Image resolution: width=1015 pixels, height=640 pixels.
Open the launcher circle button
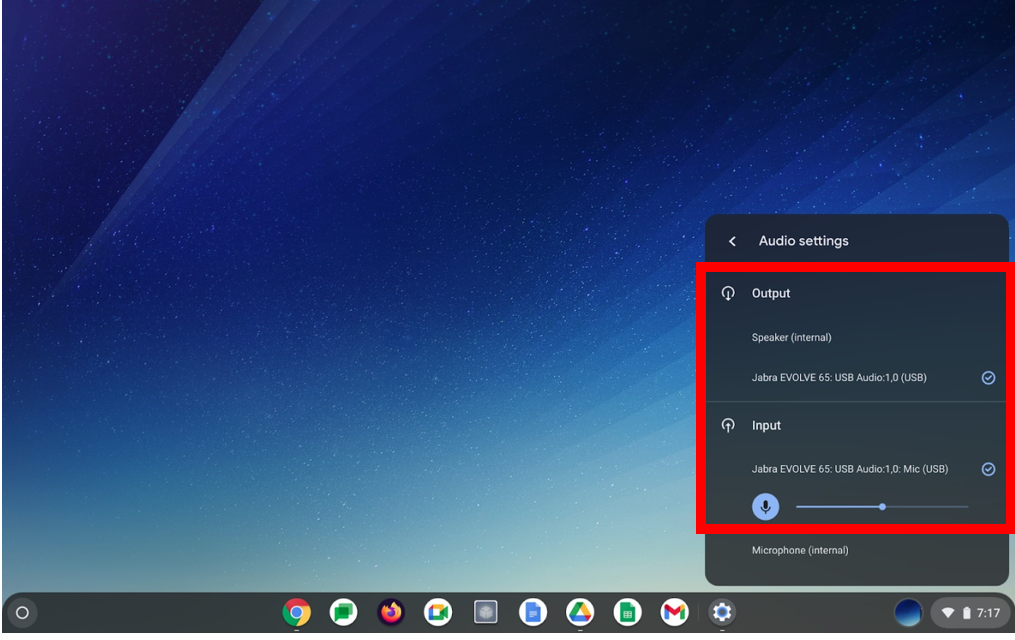[x=22, y=612]
